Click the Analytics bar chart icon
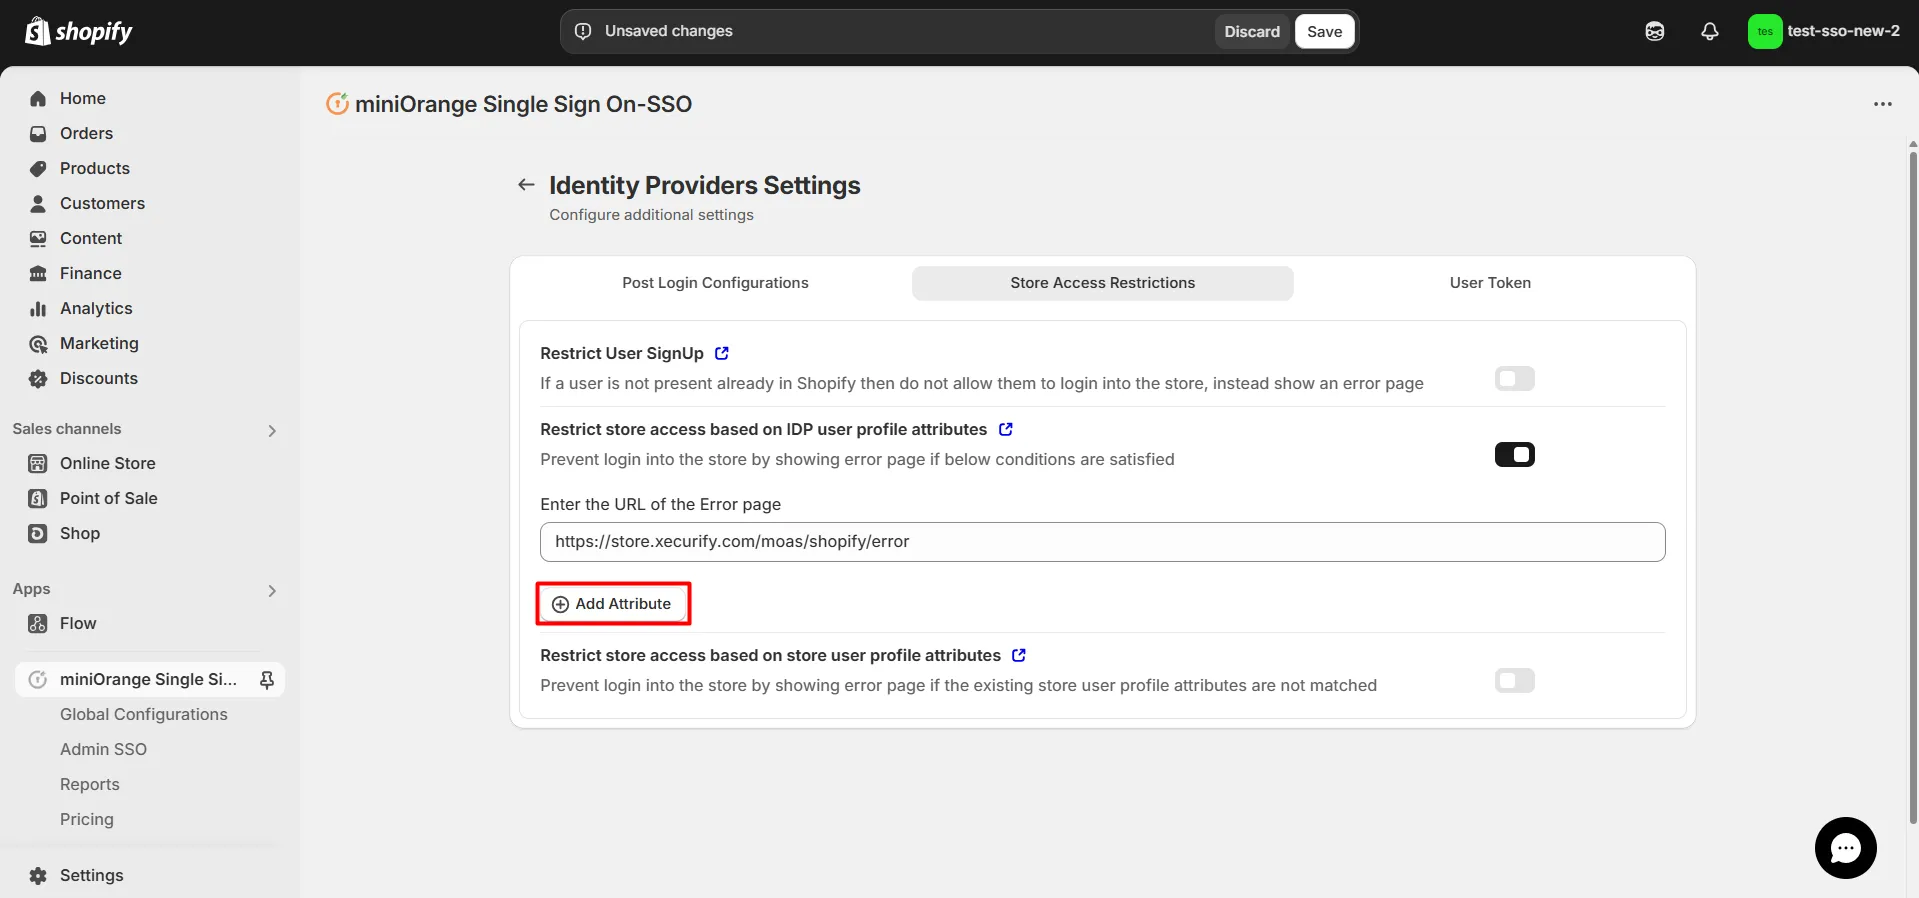 pyautogui.click(x=38, y=309)
